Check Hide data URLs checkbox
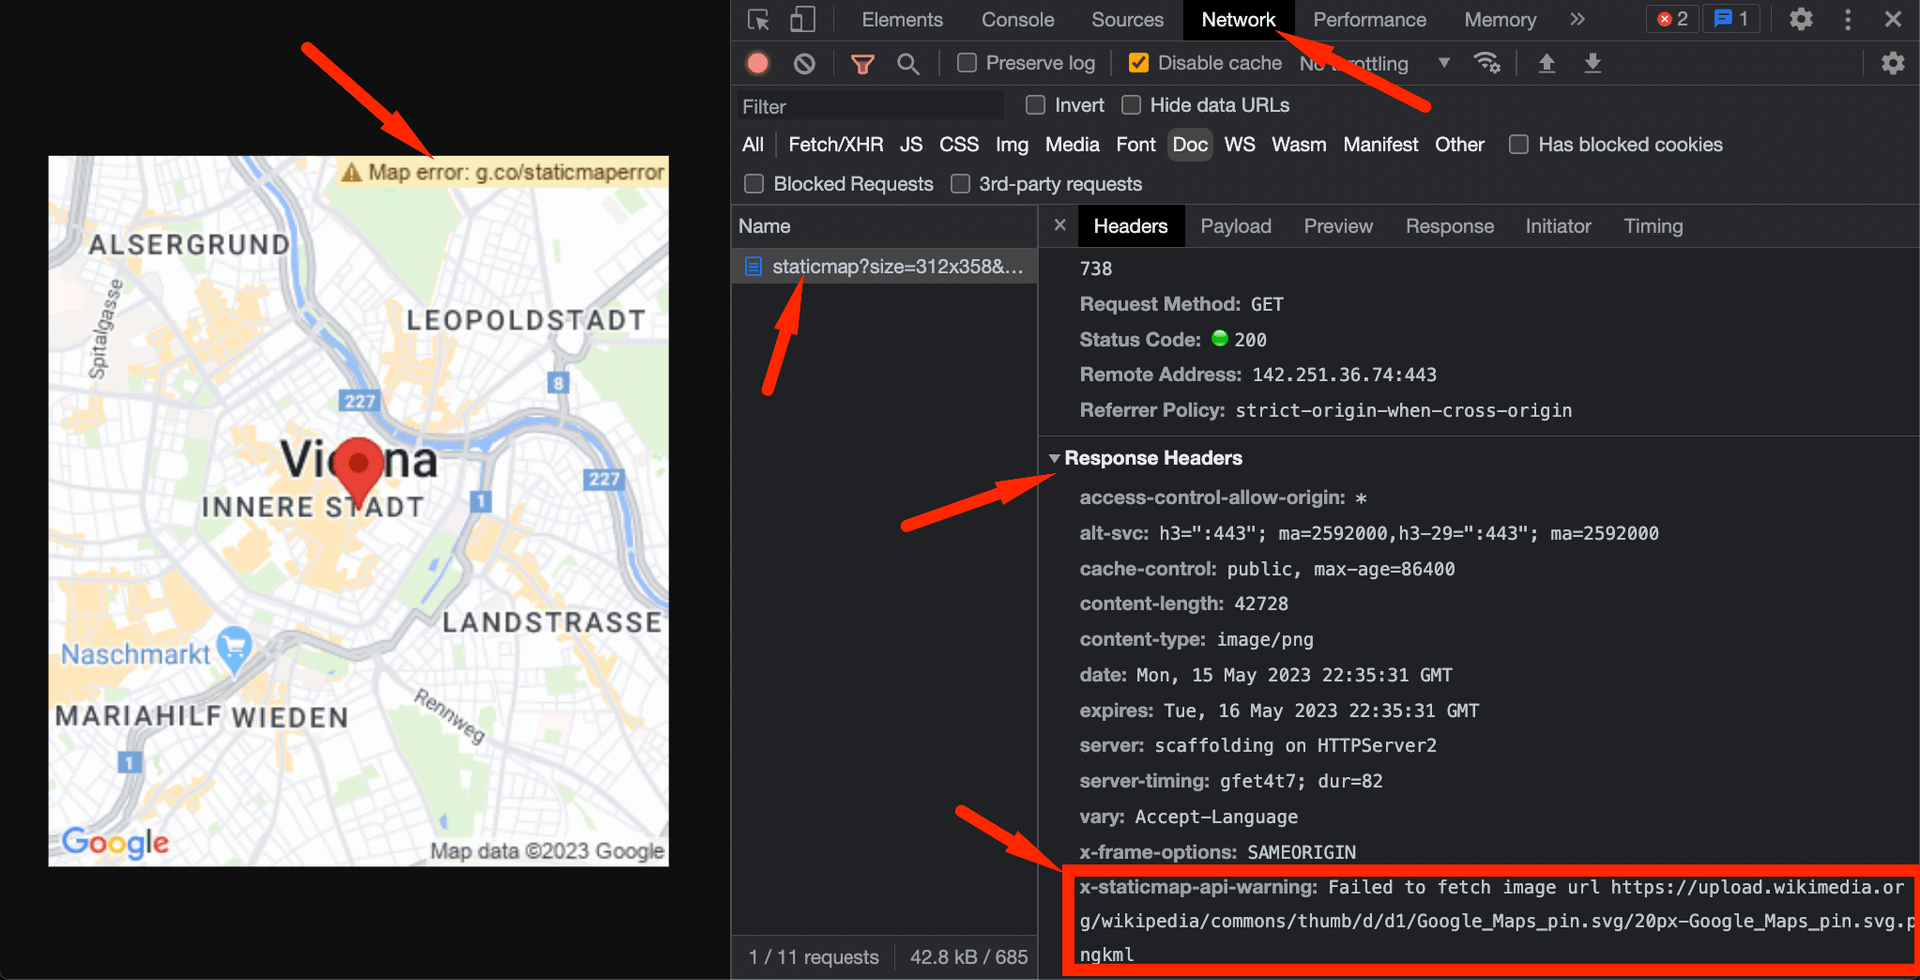The image size is (1920, 980). (1131, 105)
